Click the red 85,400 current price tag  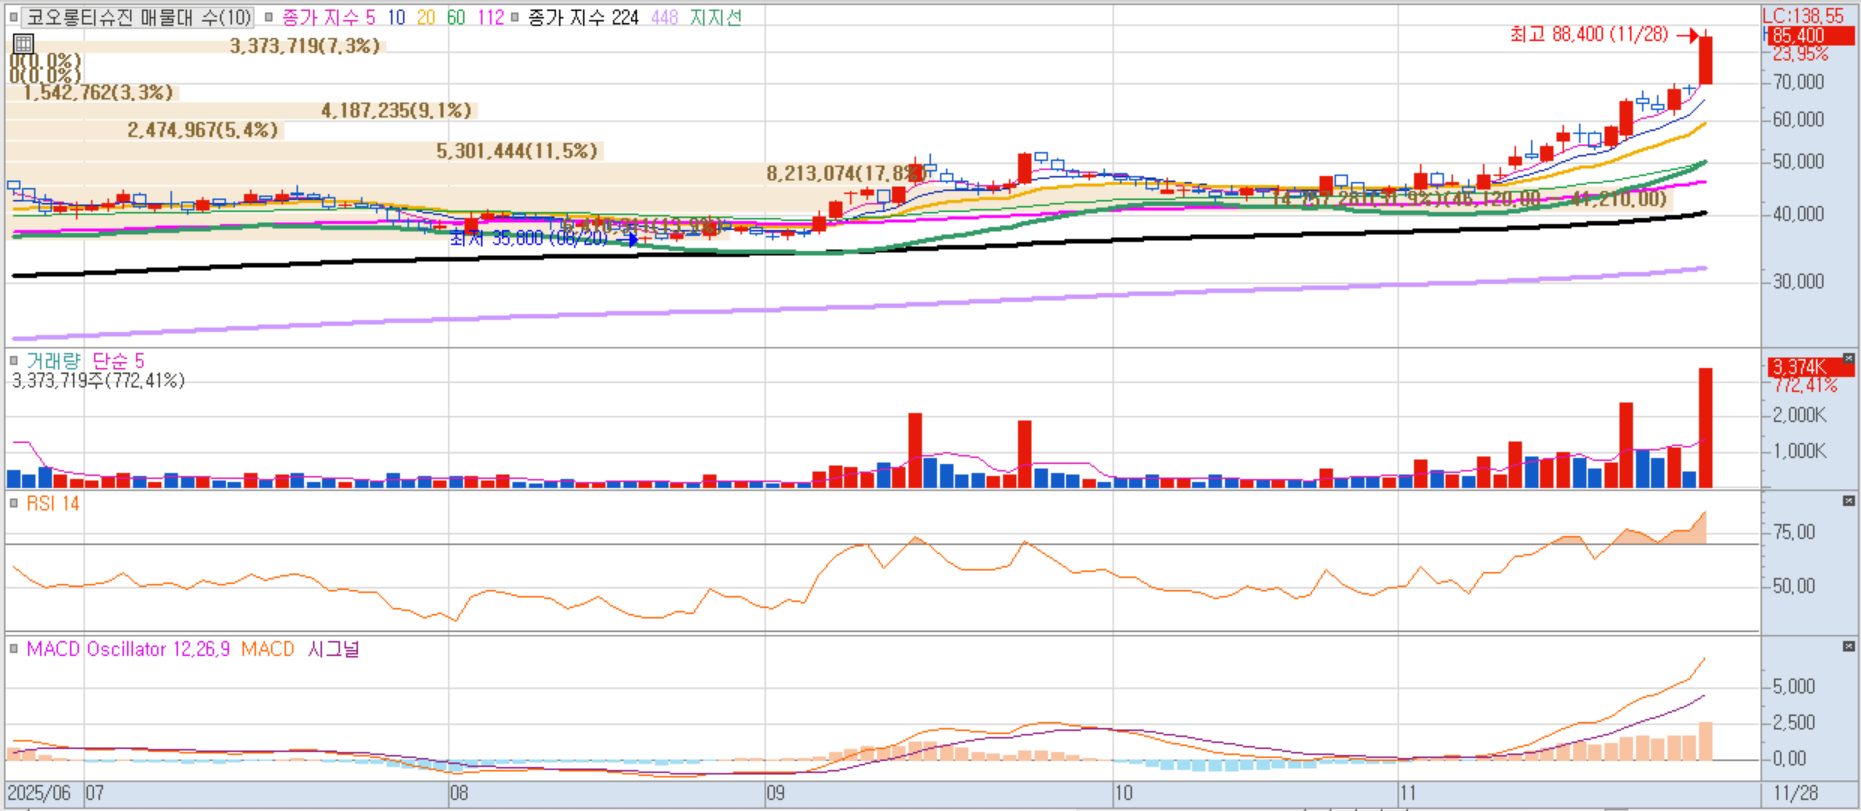pos(1809,36)
